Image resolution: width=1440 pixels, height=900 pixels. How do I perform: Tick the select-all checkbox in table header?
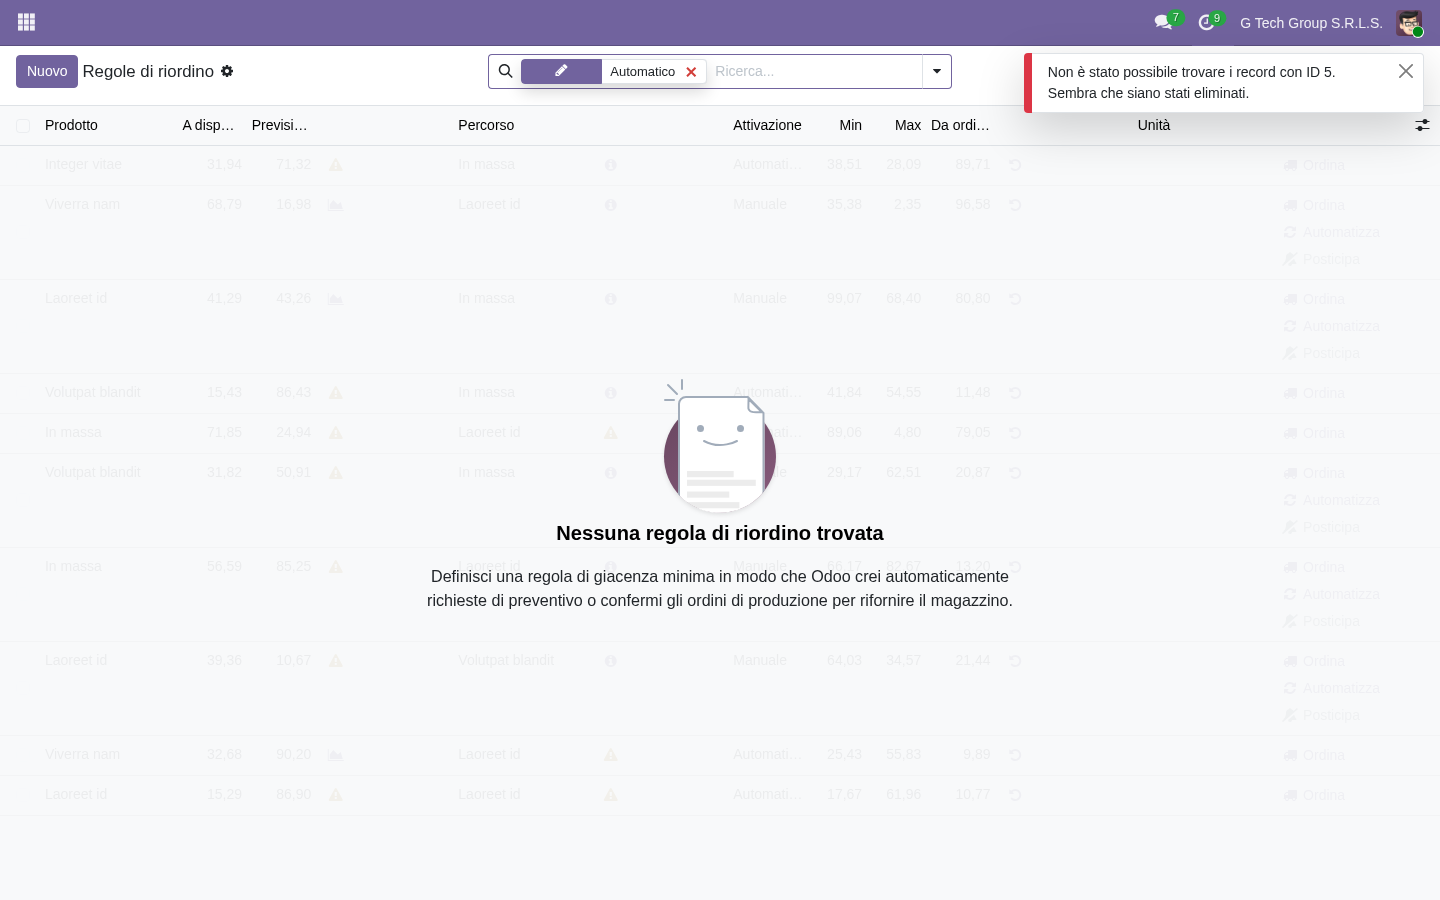click(x=23, y=125)
